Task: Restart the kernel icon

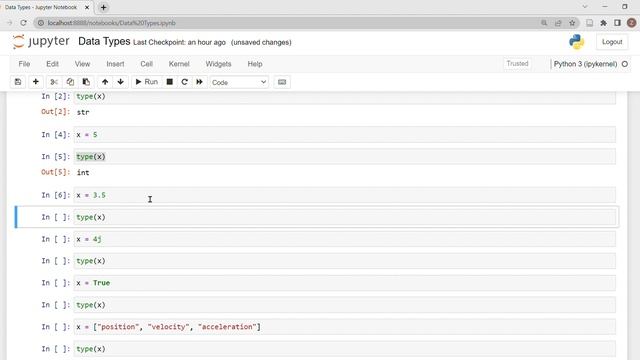Action: (184, 82)
